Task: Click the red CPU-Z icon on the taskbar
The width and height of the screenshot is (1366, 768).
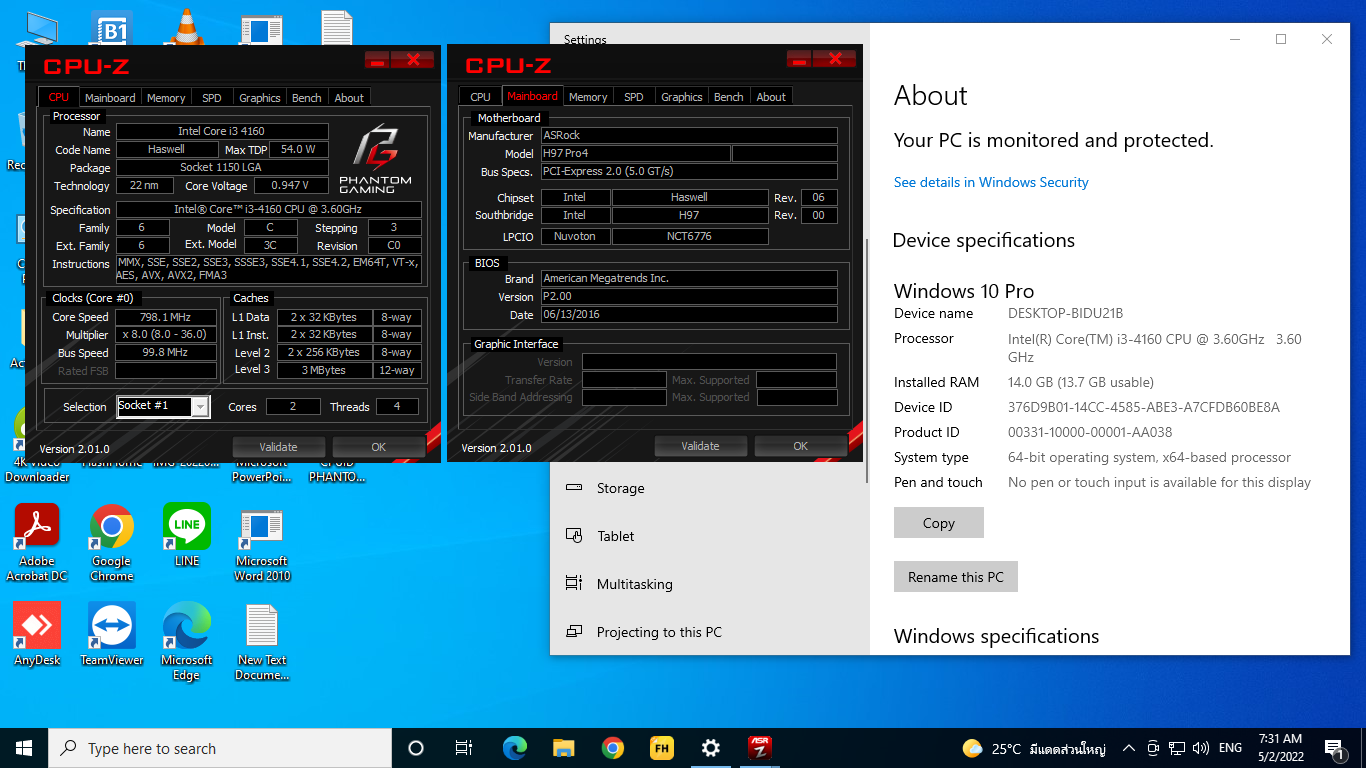Action: coord(759,748)
